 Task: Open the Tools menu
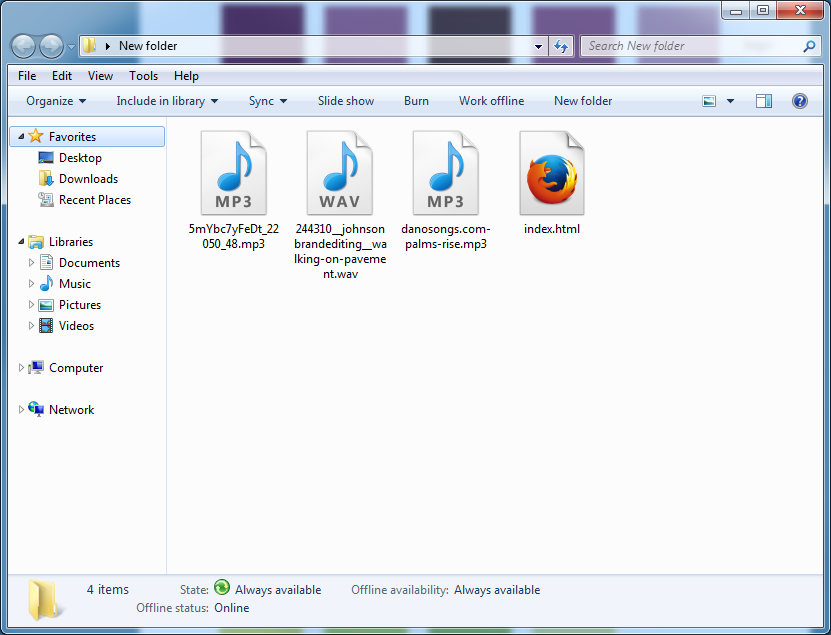pos(144,76)
